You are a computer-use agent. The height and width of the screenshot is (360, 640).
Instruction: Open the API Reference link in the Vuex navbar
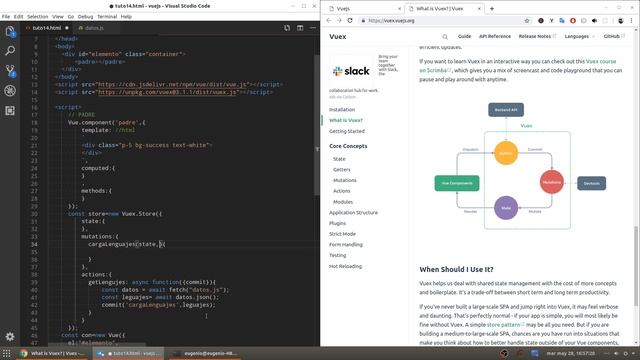pyautogui.click(x=495, y=36)
